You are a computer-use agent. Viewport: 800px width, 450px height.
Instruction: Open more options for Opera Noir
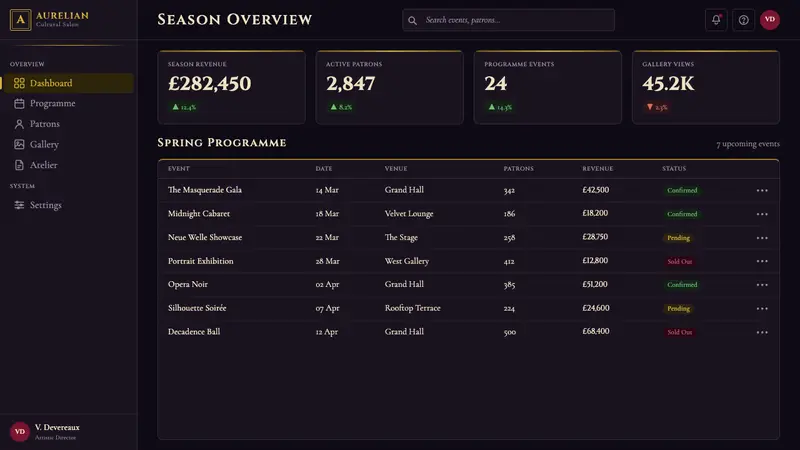(x=762, y=285)
